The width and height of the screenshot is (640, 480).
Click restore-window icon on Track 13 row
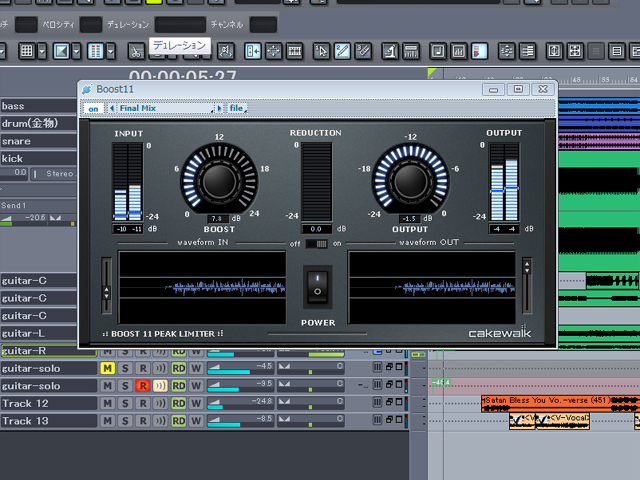pos(389,419)
